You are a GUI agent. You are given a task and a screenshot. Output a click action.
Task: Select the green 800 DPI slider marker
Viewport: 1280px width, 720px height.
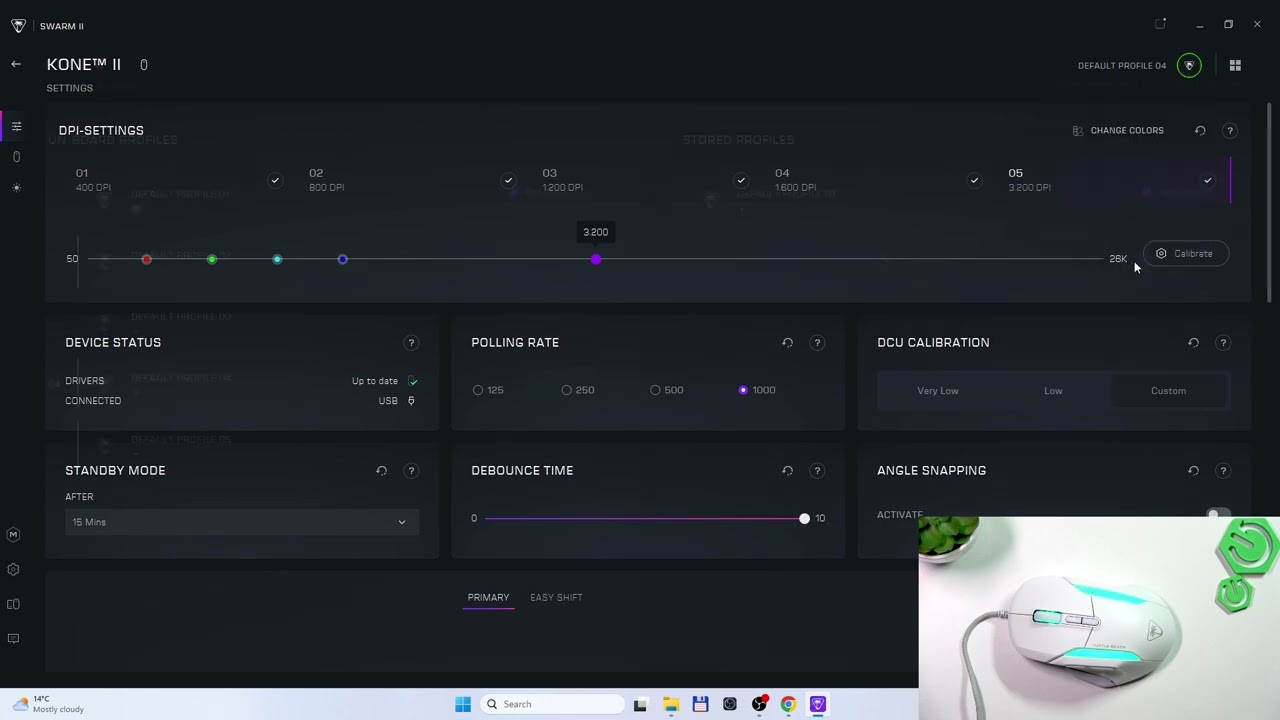click(x=212, y=259)
